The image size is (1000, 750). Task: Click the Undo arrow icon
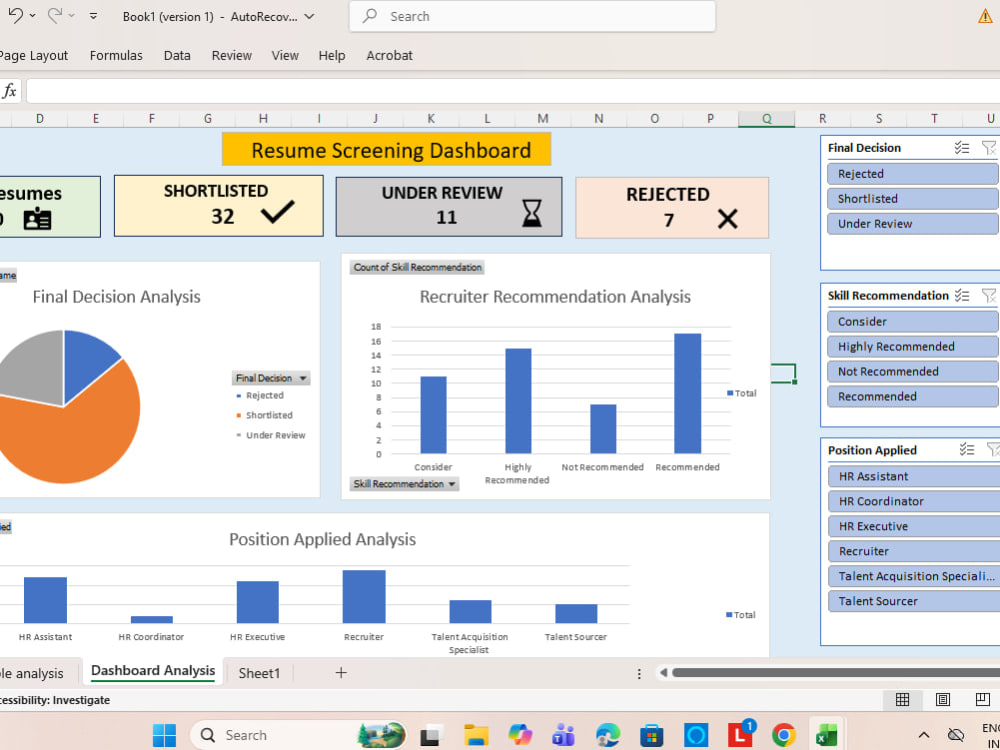point(15,15)
